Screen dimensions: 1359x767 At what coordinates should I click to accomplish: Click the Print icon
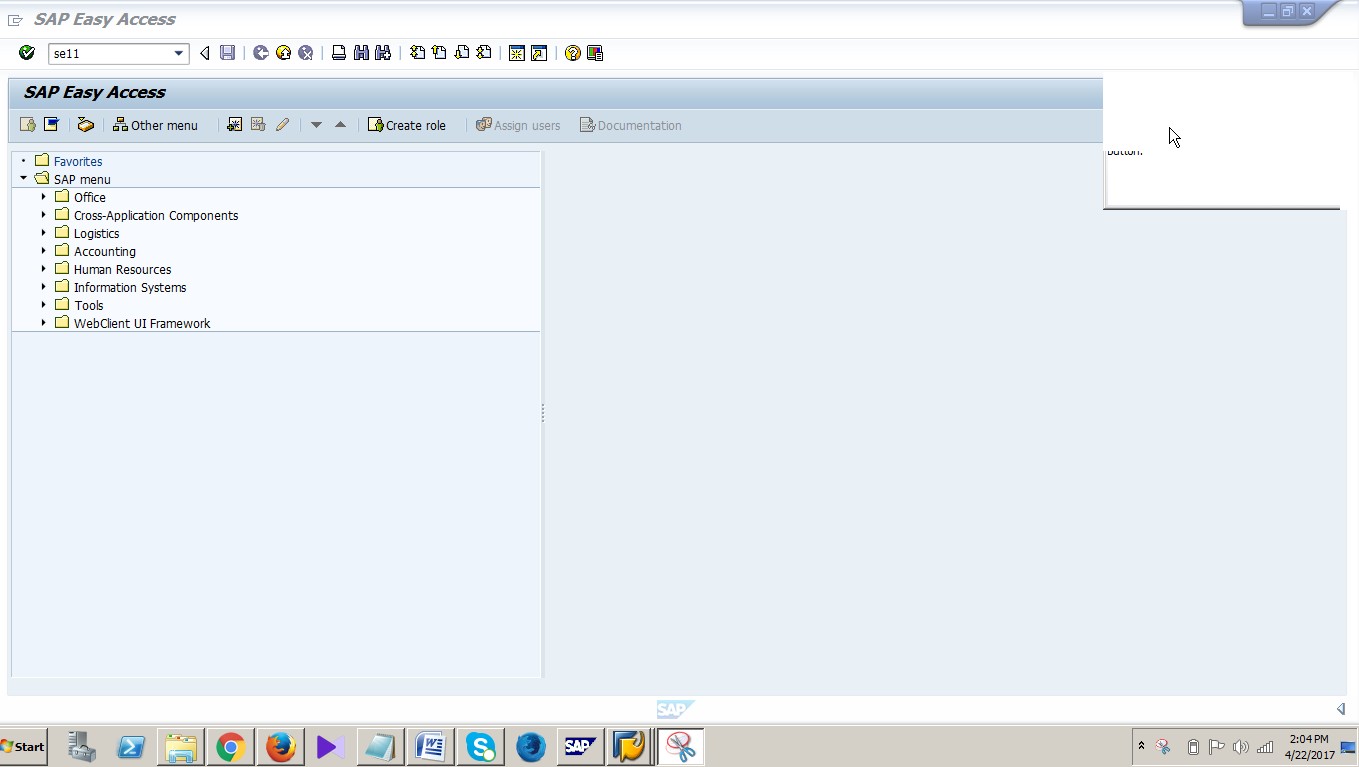(x=338, y=53)
